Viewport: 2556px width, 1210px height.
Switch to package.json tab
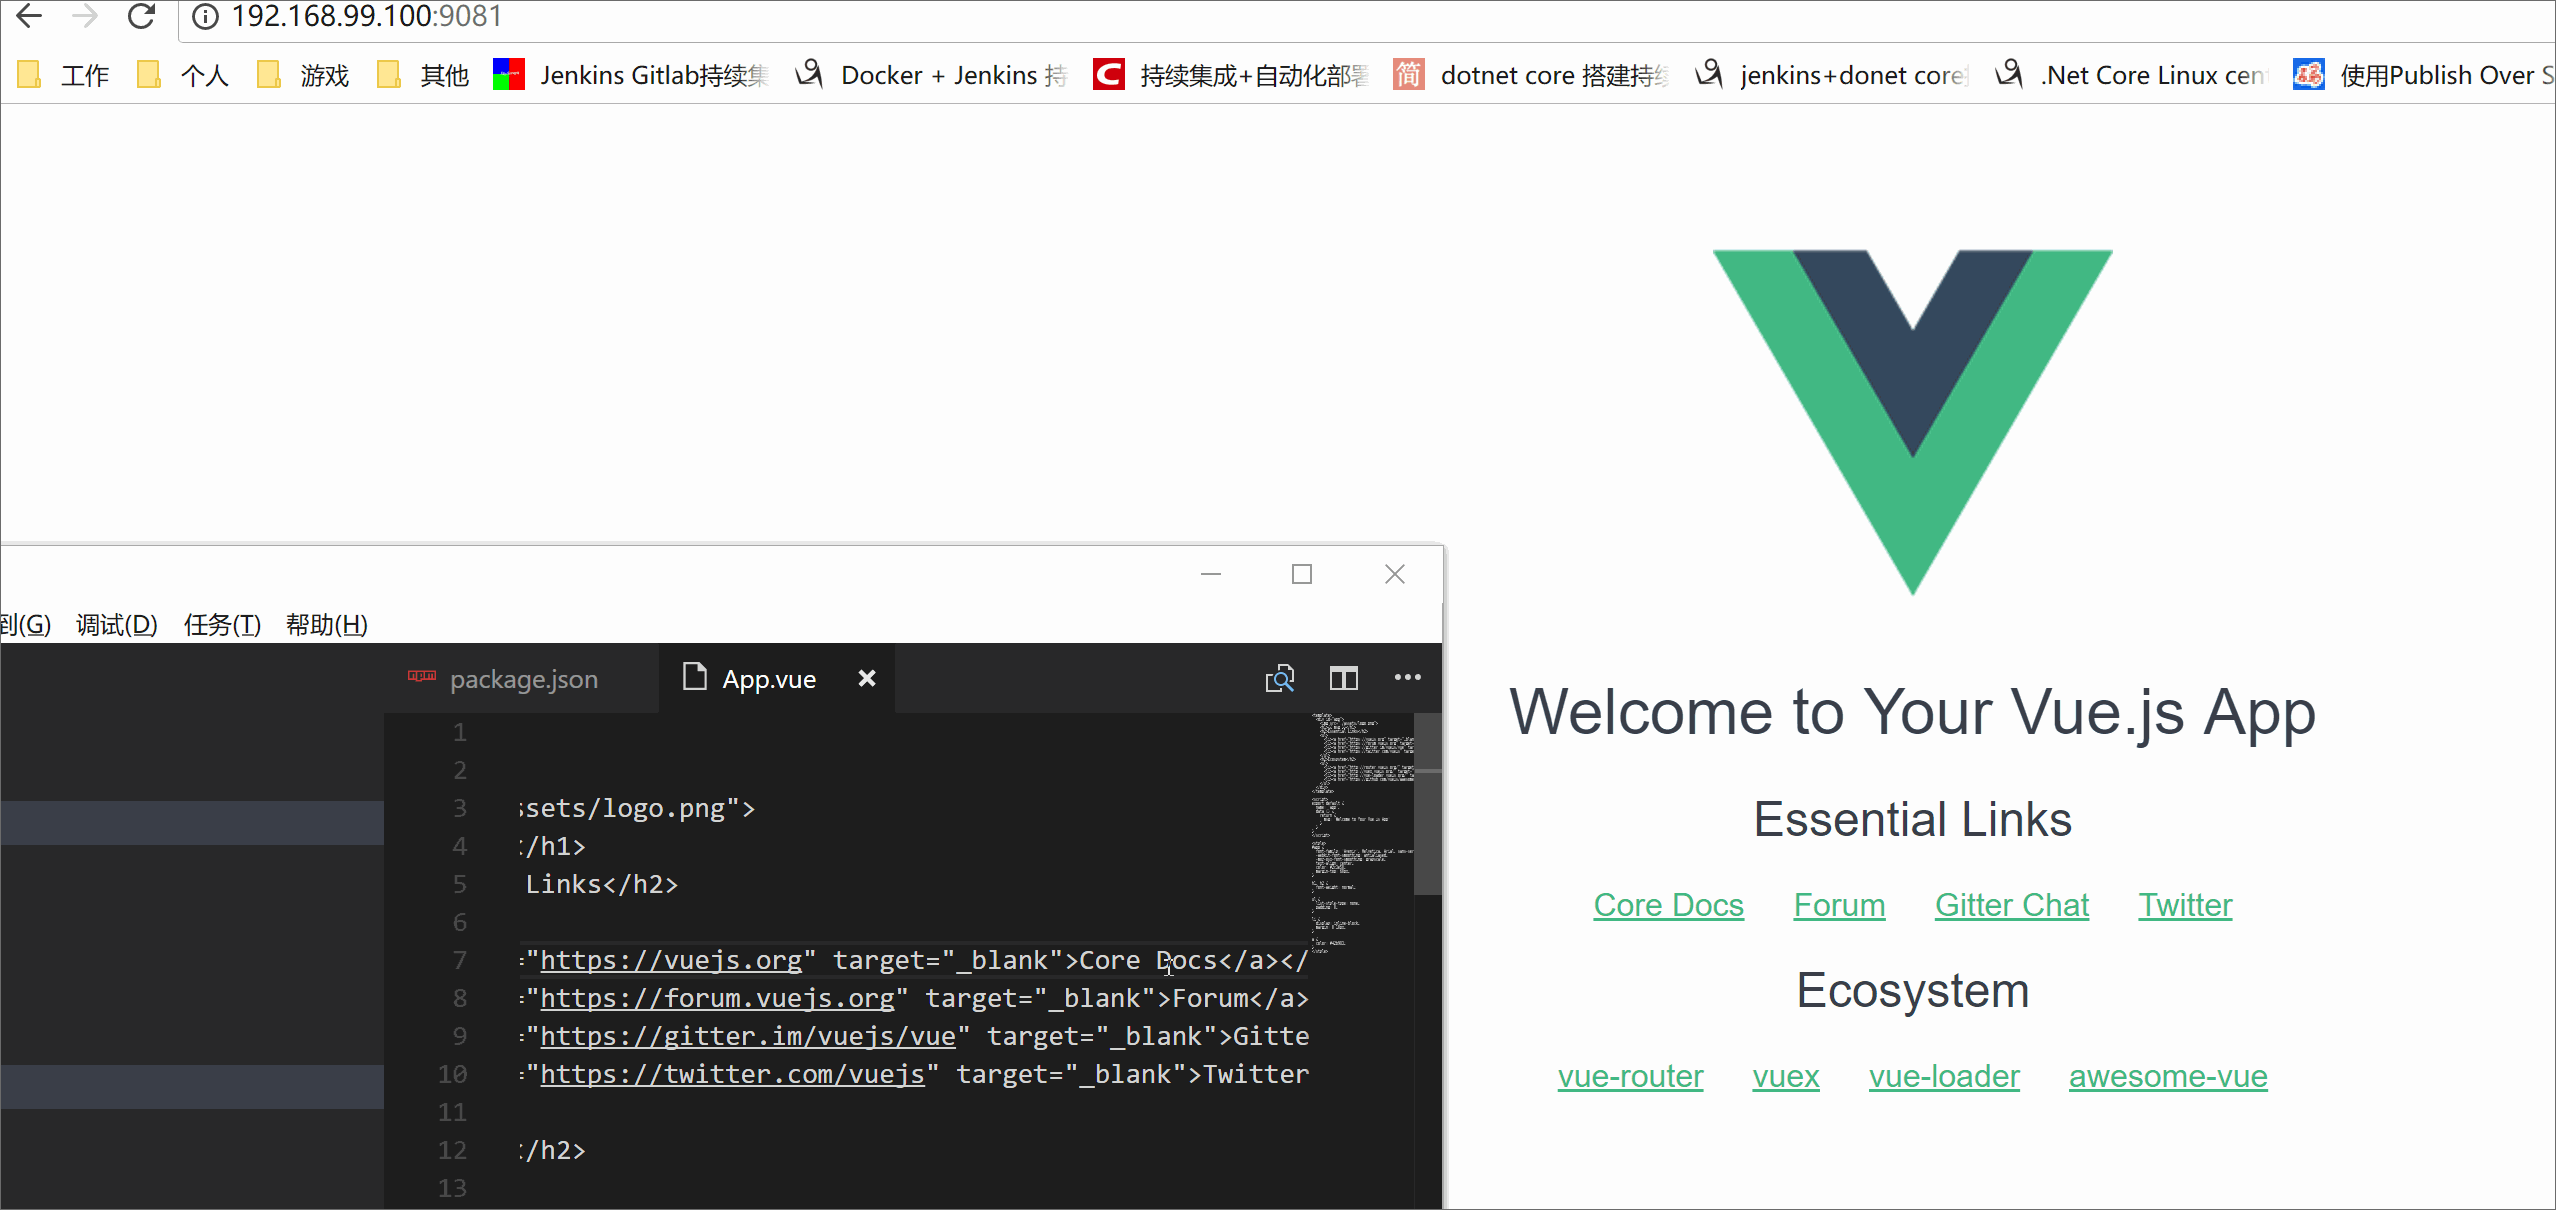tap(522, 679)
